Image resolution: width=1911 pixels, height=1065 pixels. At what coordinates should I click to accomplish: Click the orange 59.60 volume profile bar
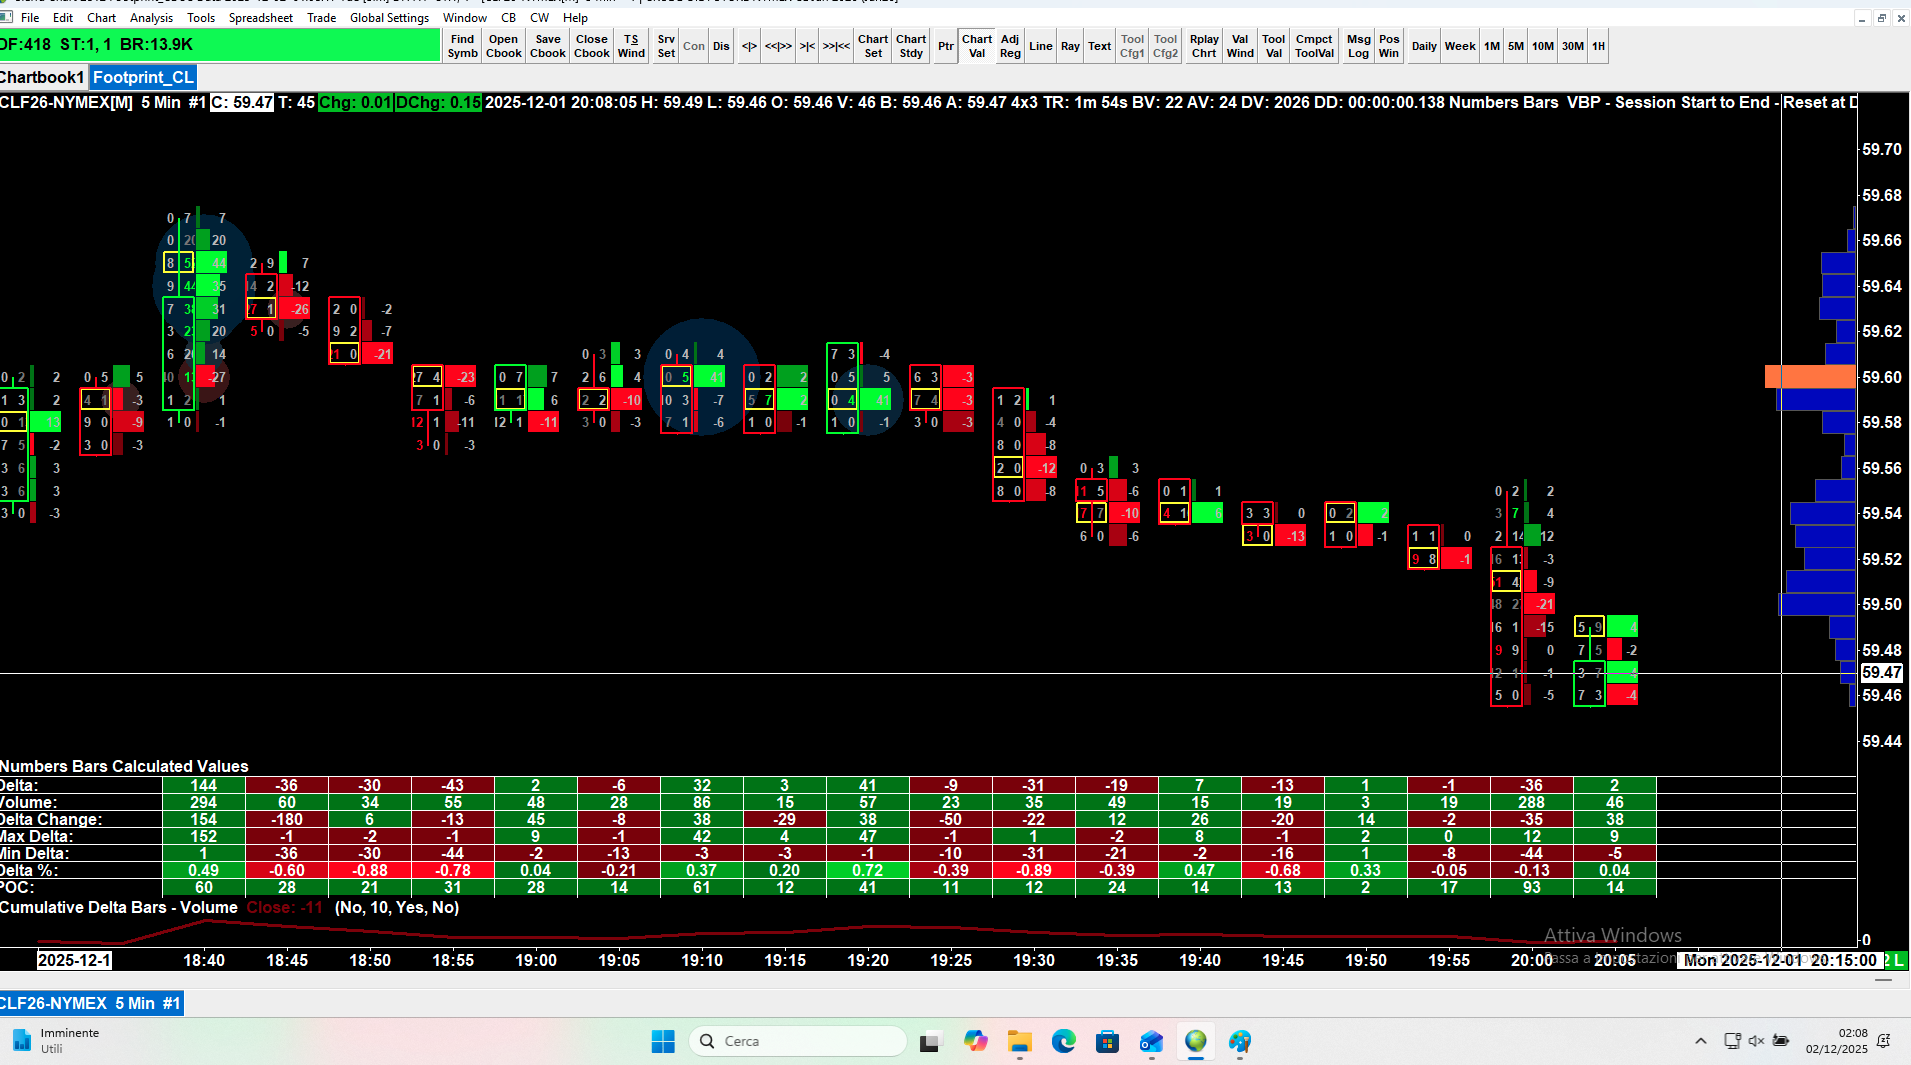pyautogui.click(x=1810, y=377)
